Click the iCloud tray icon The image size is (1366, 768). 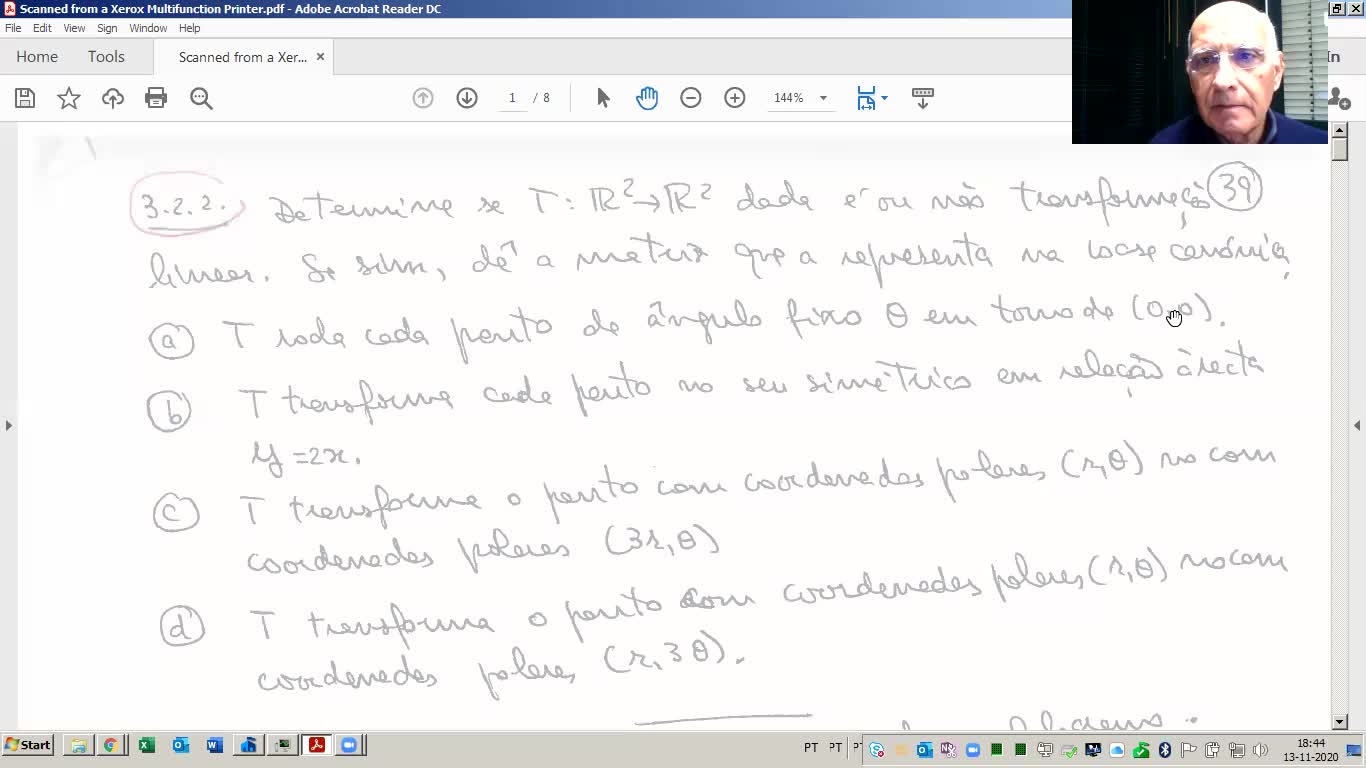1117,750
